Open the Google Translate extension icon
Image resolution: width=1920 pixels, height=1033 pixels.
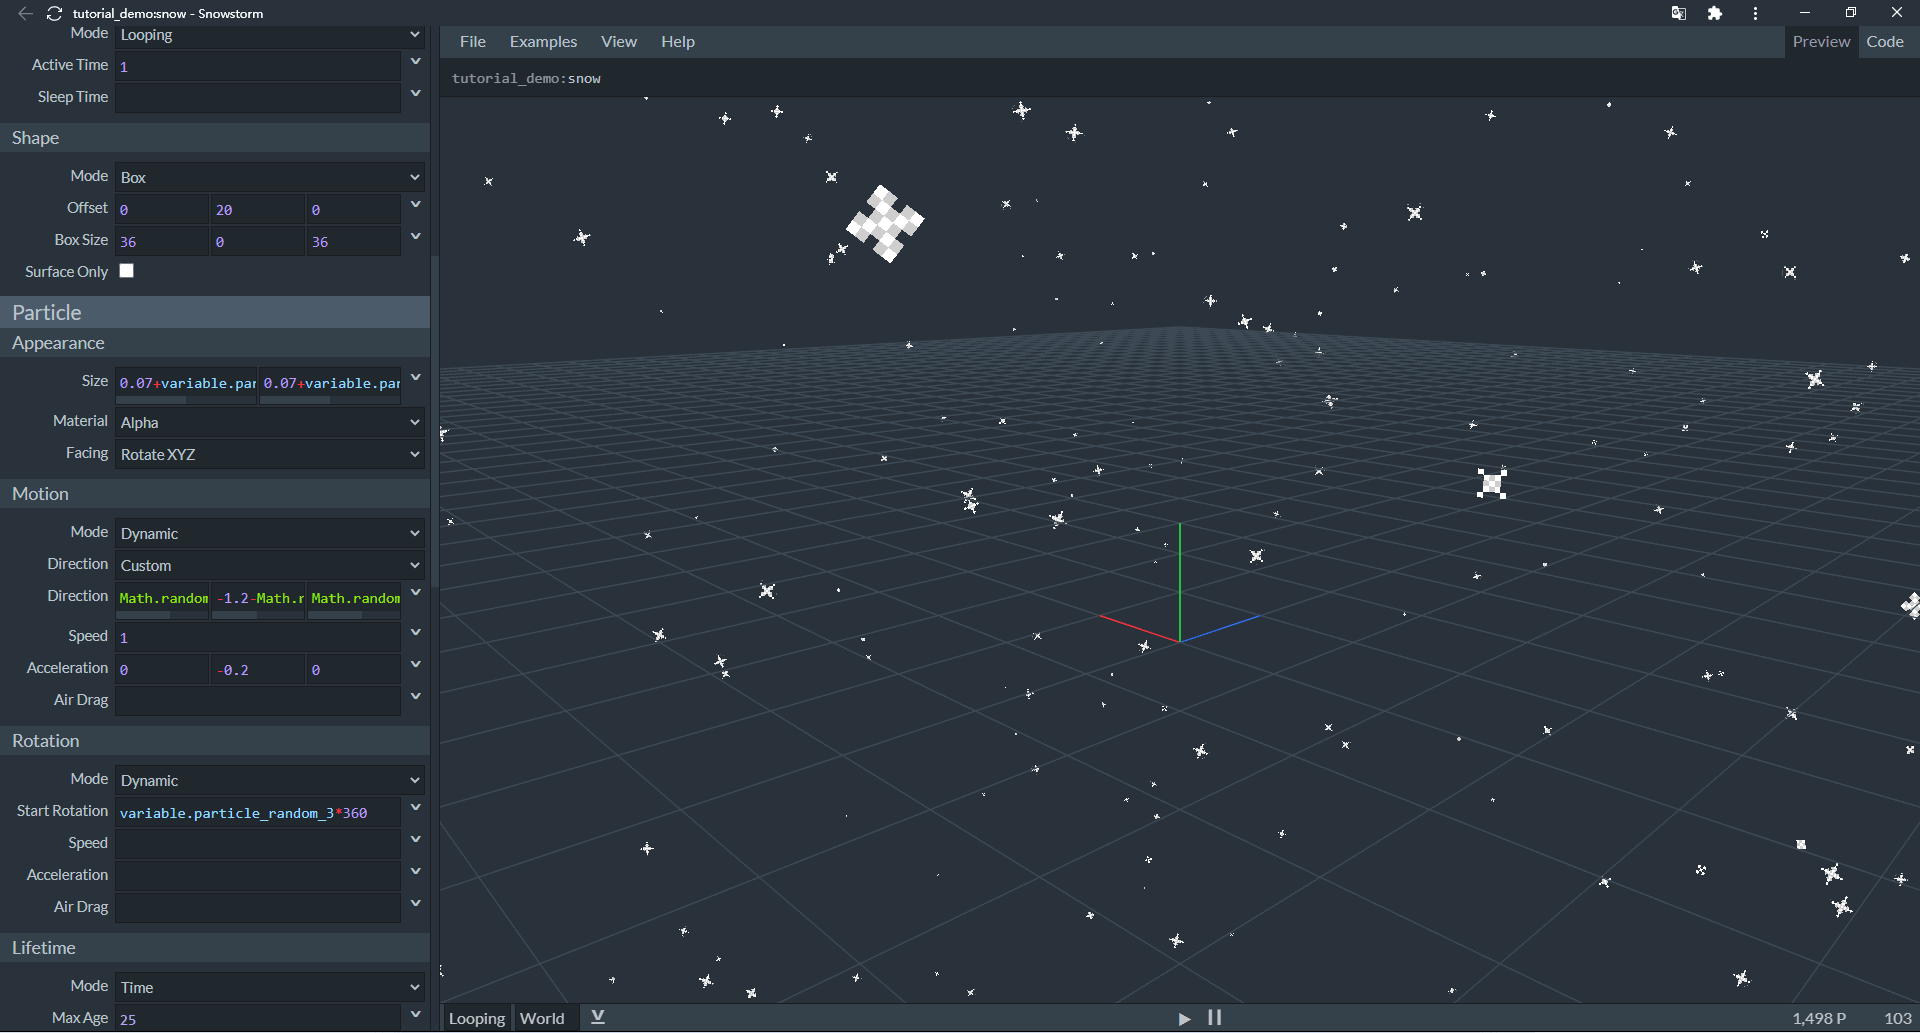coord(1678,13)
